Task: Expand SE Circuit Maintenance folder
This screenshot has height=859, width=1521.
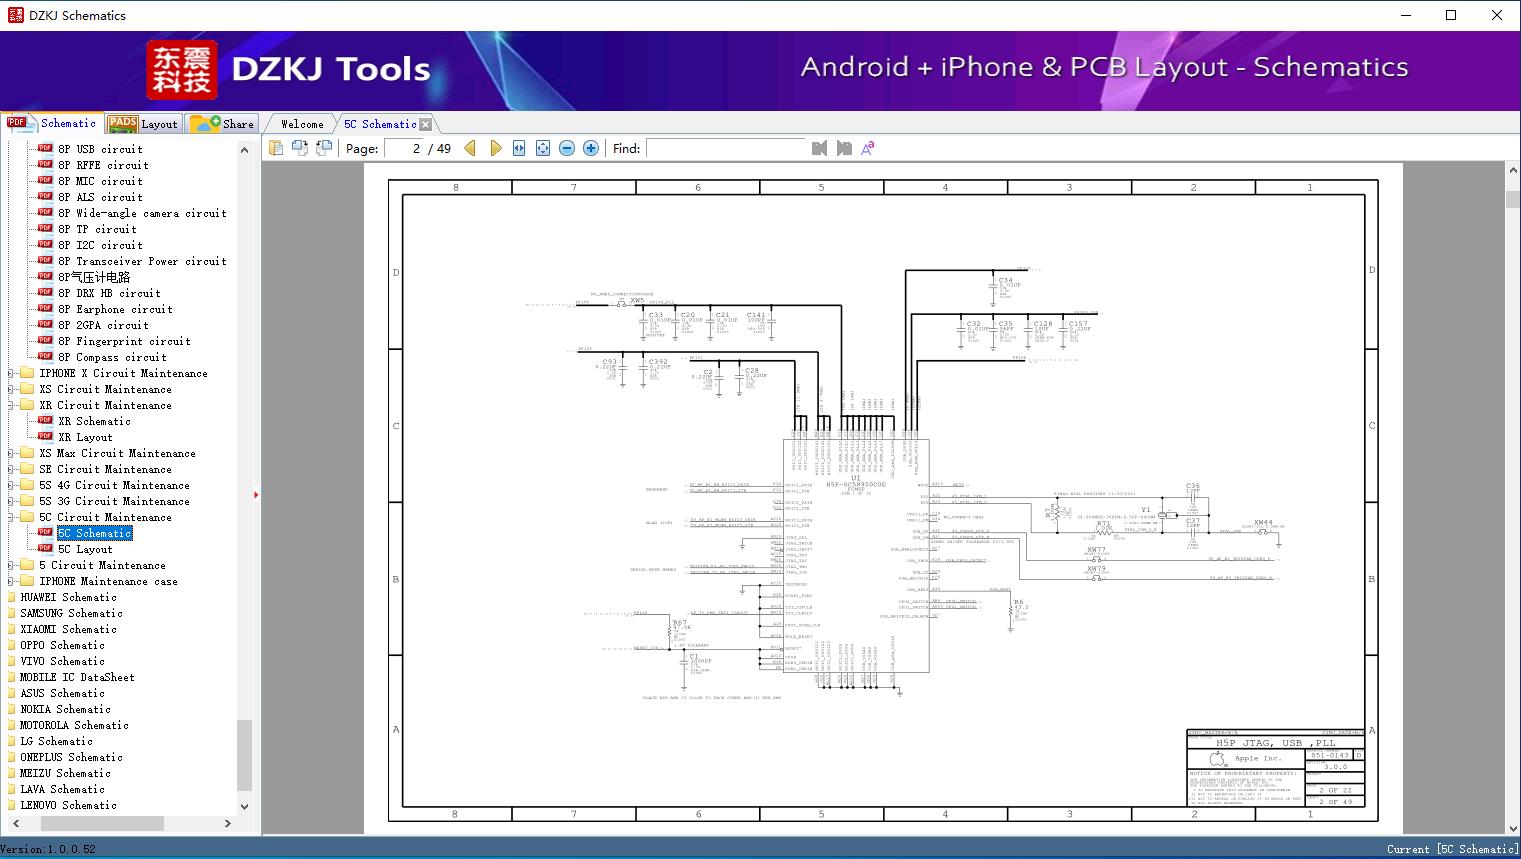Action: pyautogui.click(x=11, y=469)
